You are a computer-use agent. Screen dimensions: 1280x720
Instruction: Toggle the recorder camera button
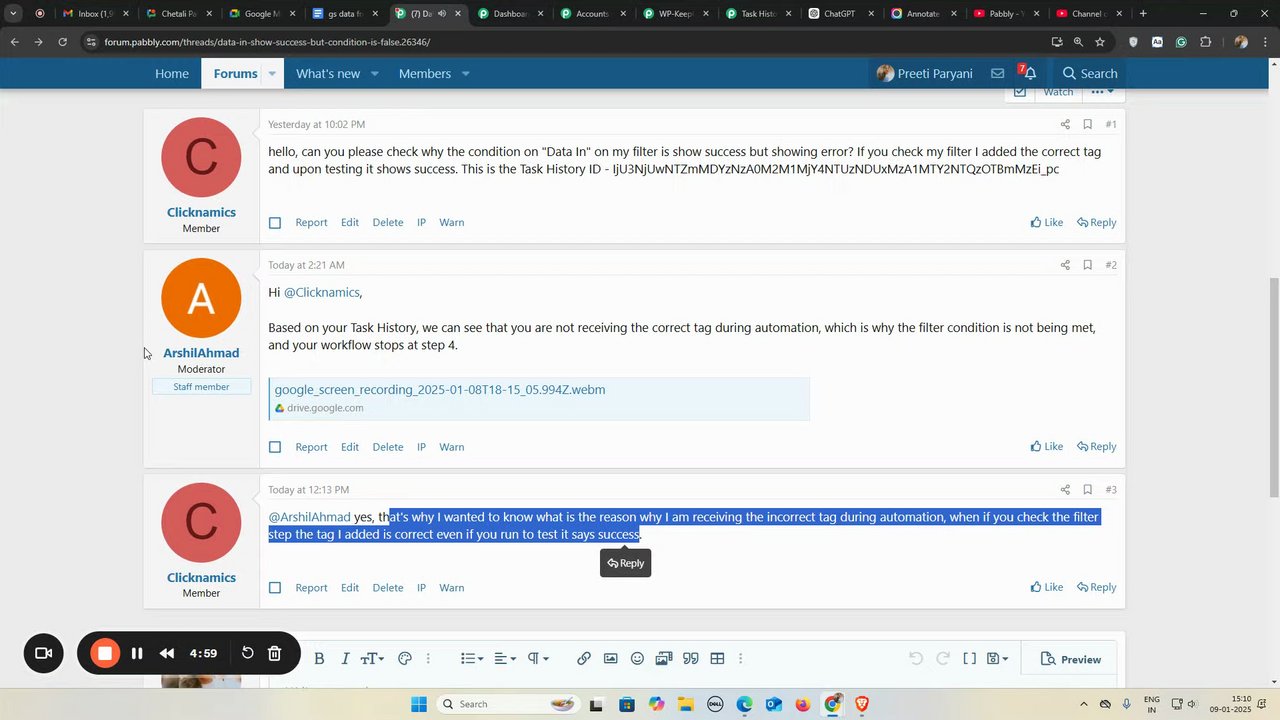click(44, 654)
